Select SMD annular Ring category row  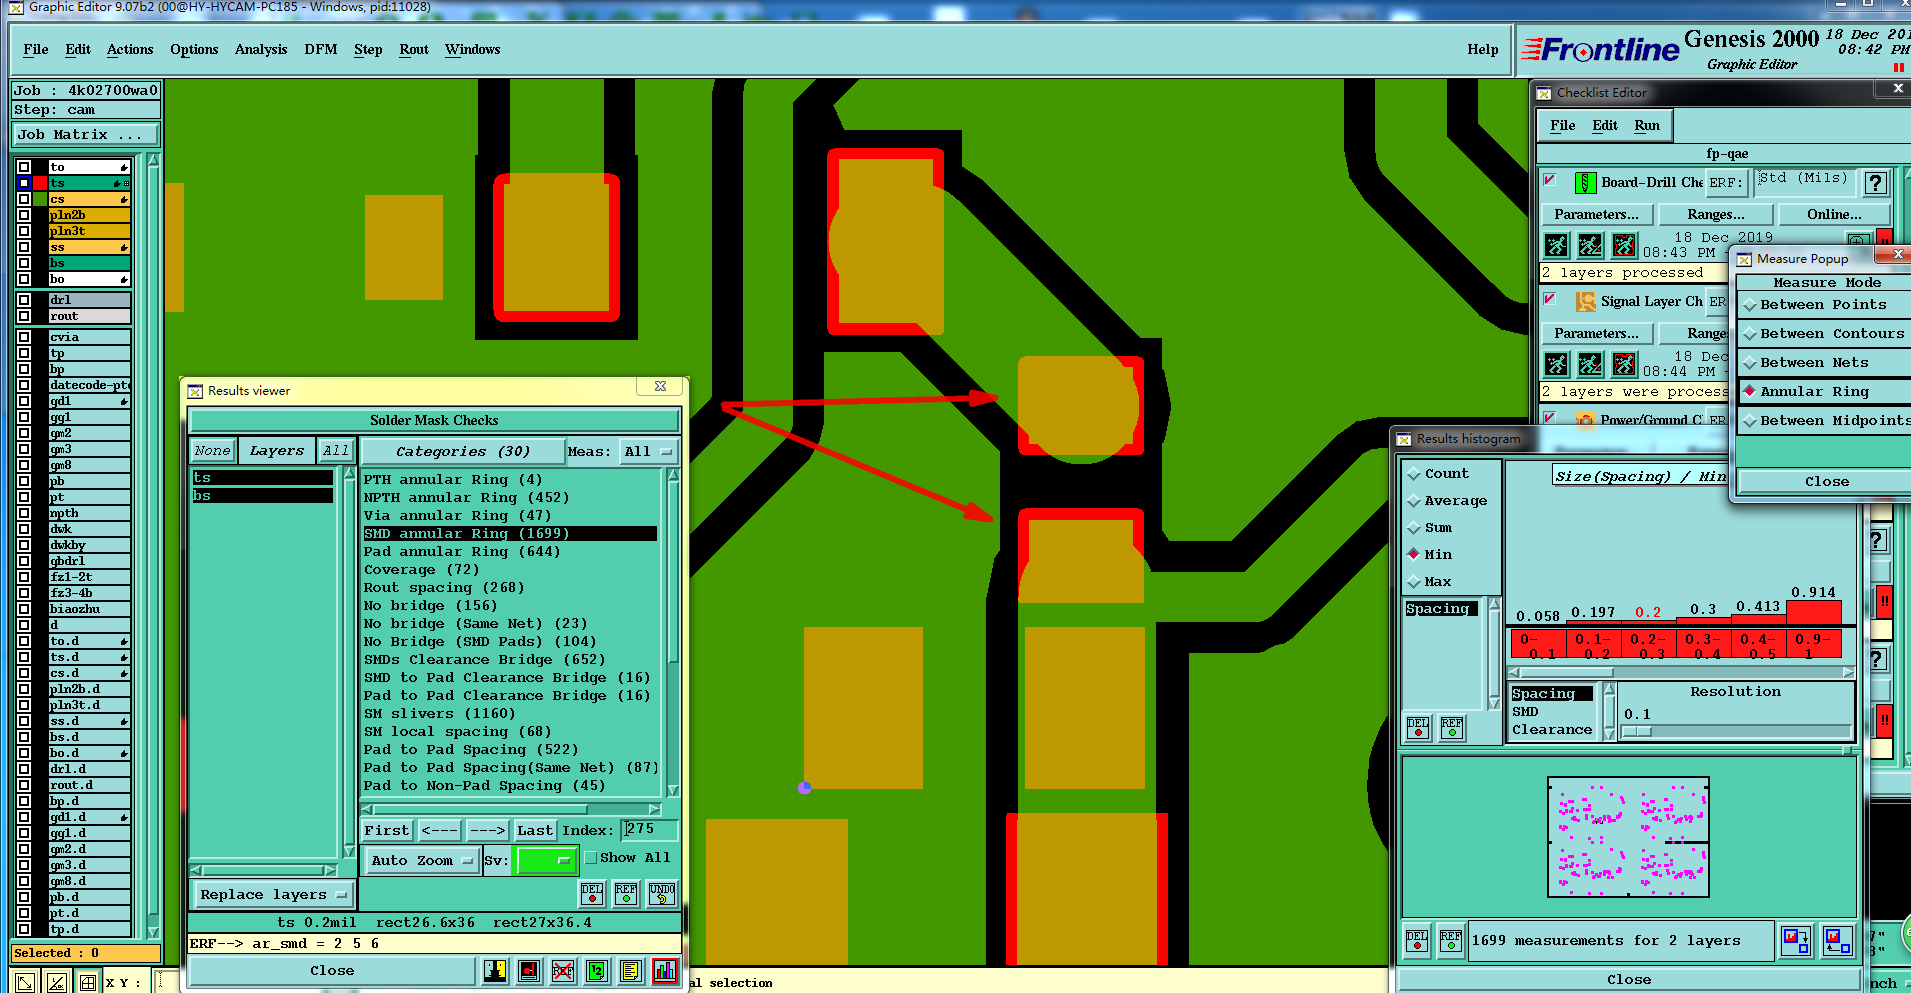[510, 534]
